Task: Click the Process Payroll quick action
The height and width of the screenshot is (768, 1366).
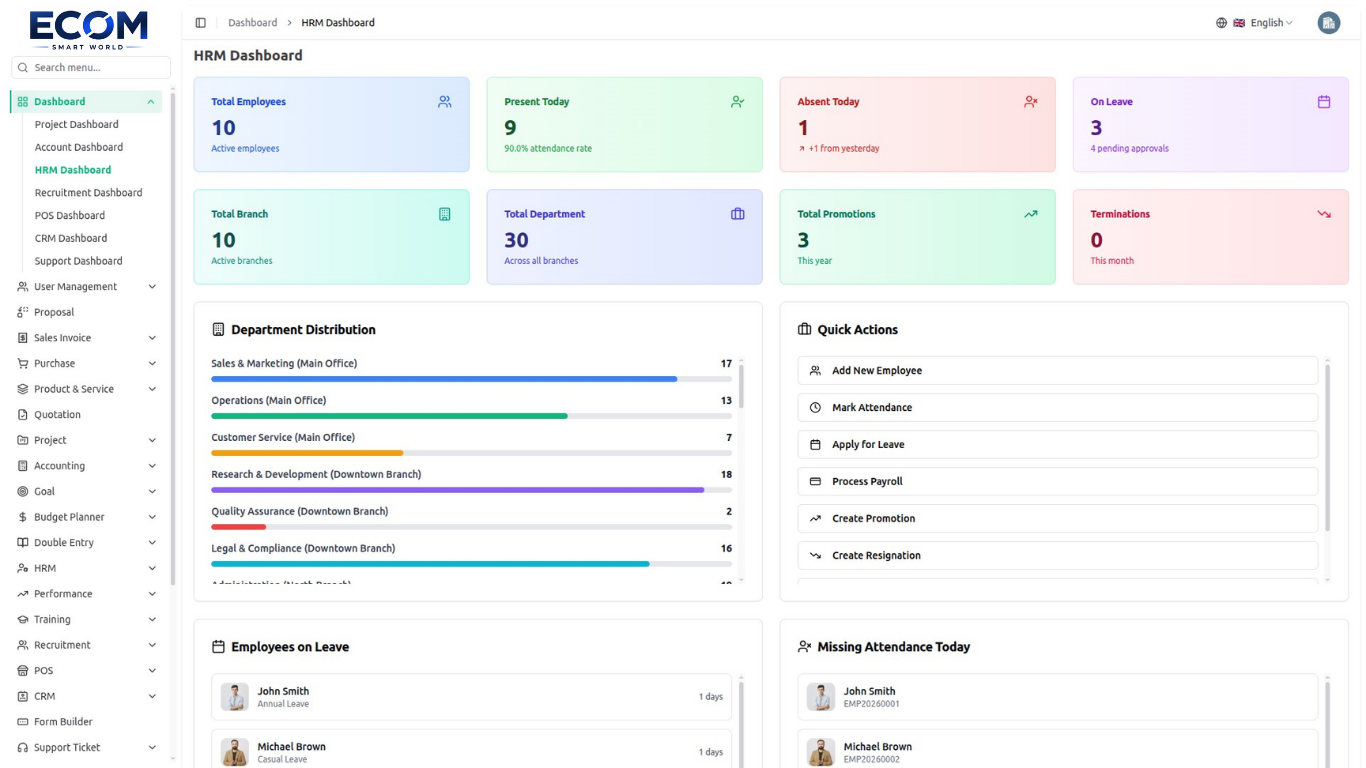Action: (1058, 482)
